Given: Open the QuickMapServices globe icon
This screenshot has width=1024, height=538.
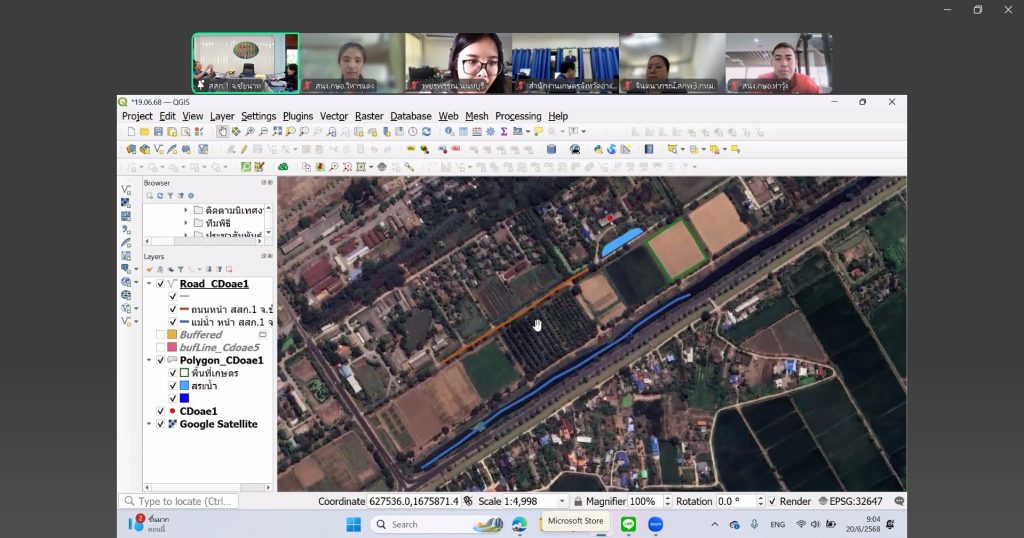Looking at the screenshot, I should tap(611, 149).
